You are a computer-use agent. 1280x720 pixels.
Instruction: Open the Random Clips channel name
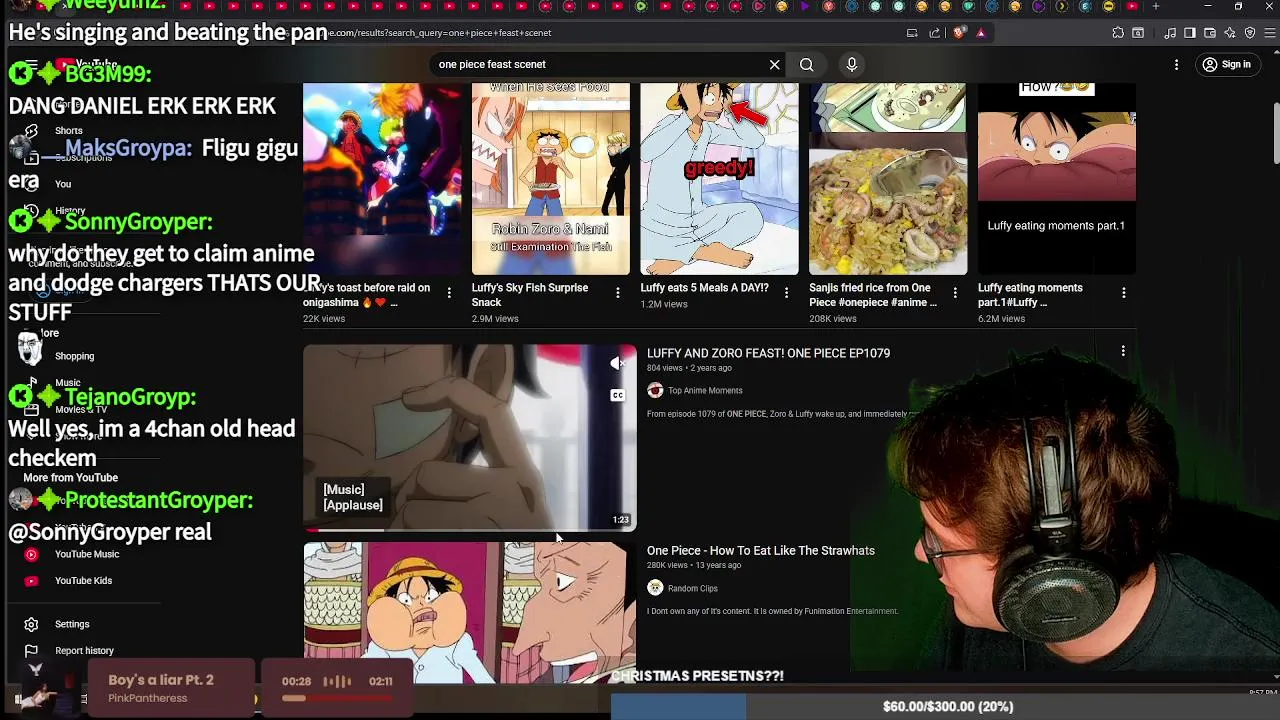[x=693, y=589]
